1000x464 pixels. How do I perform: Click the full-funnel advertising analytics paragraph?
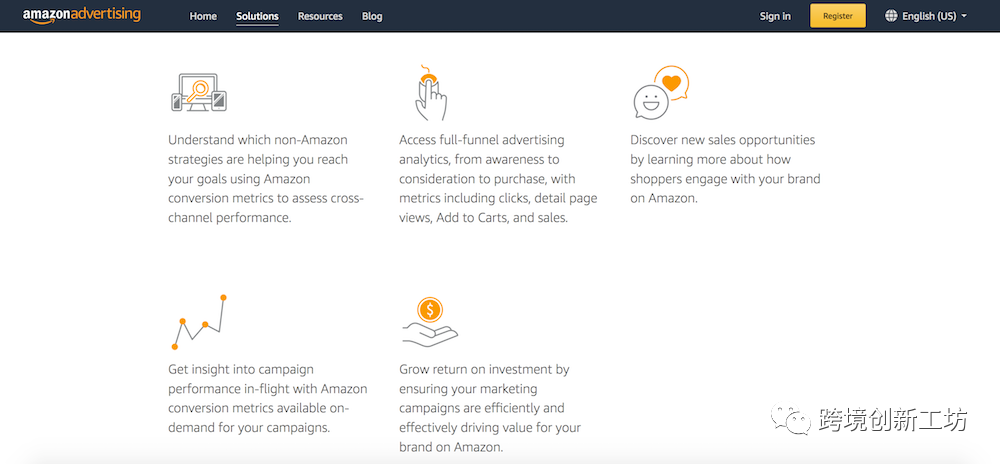pos(498,179)
